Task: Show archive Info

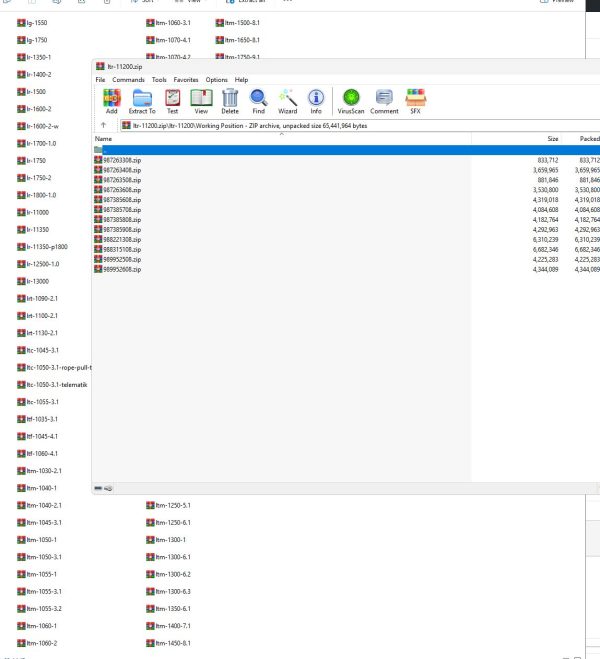Action: [316, 101]
